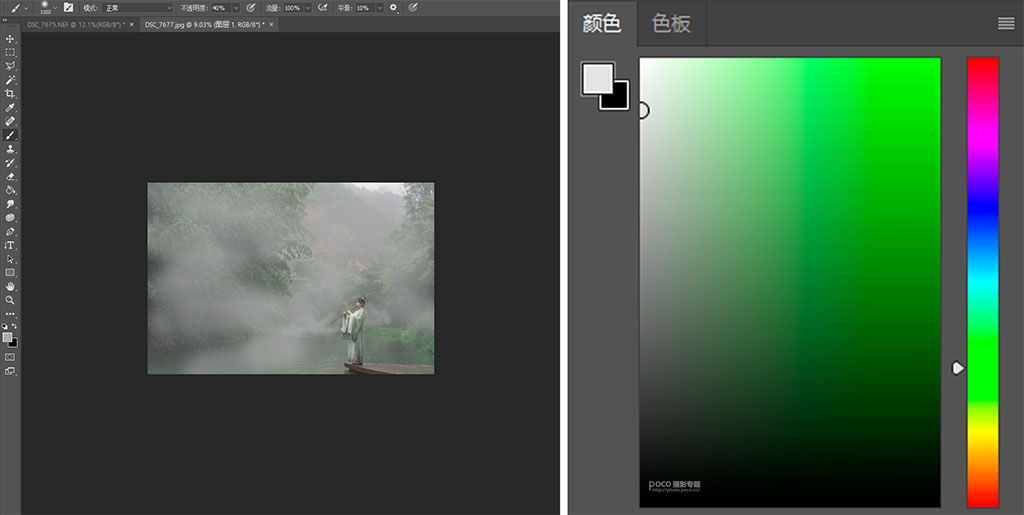Viewport: 1024px width, 515px height.
Task: Toggle pressure for opacity
Action: click(x=251, y=8)
